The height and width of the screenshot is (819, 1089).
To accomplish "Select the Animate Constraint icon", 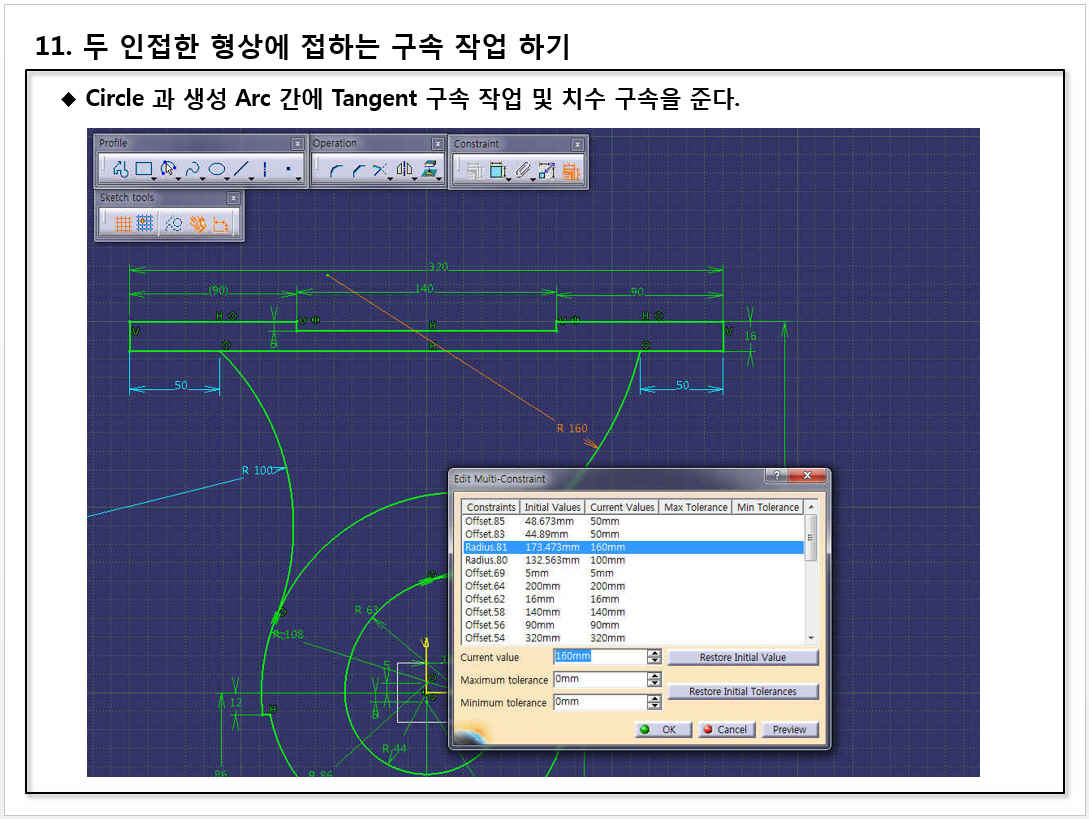I will point(547,171).
